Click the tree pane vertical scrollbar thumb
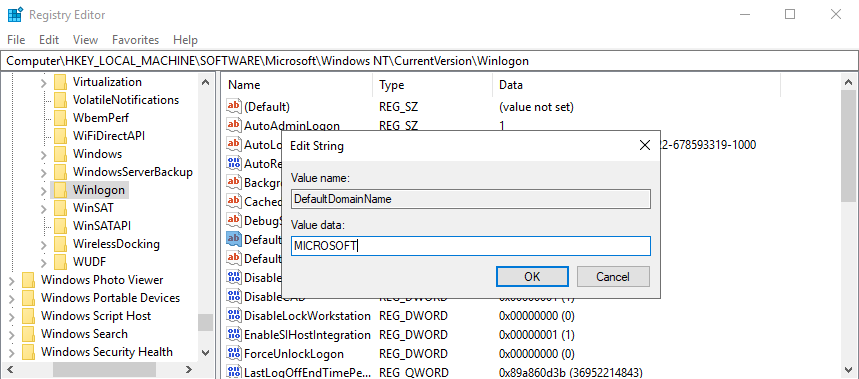Viewport: 859px width, 379px height. pyautogui.click(x=205, y=322)
